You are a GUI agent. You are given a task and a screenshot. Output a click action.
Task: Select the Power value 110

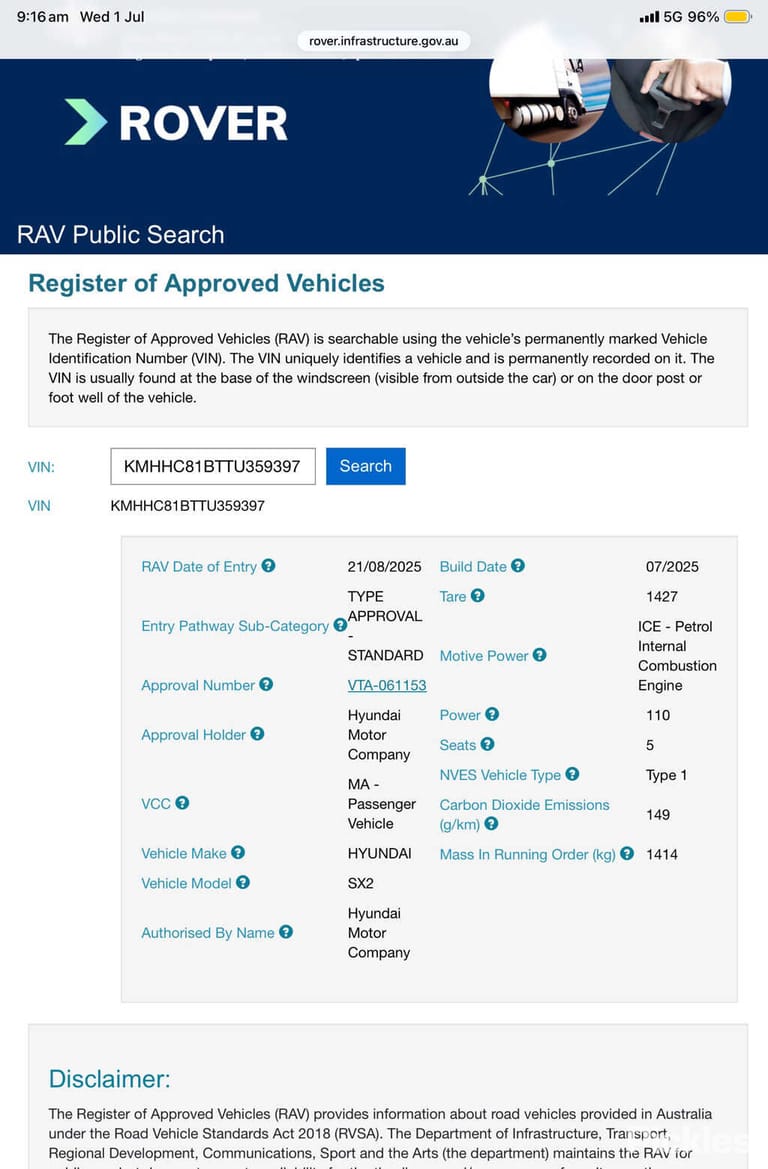pyautogui.click(x=658, y=715)
